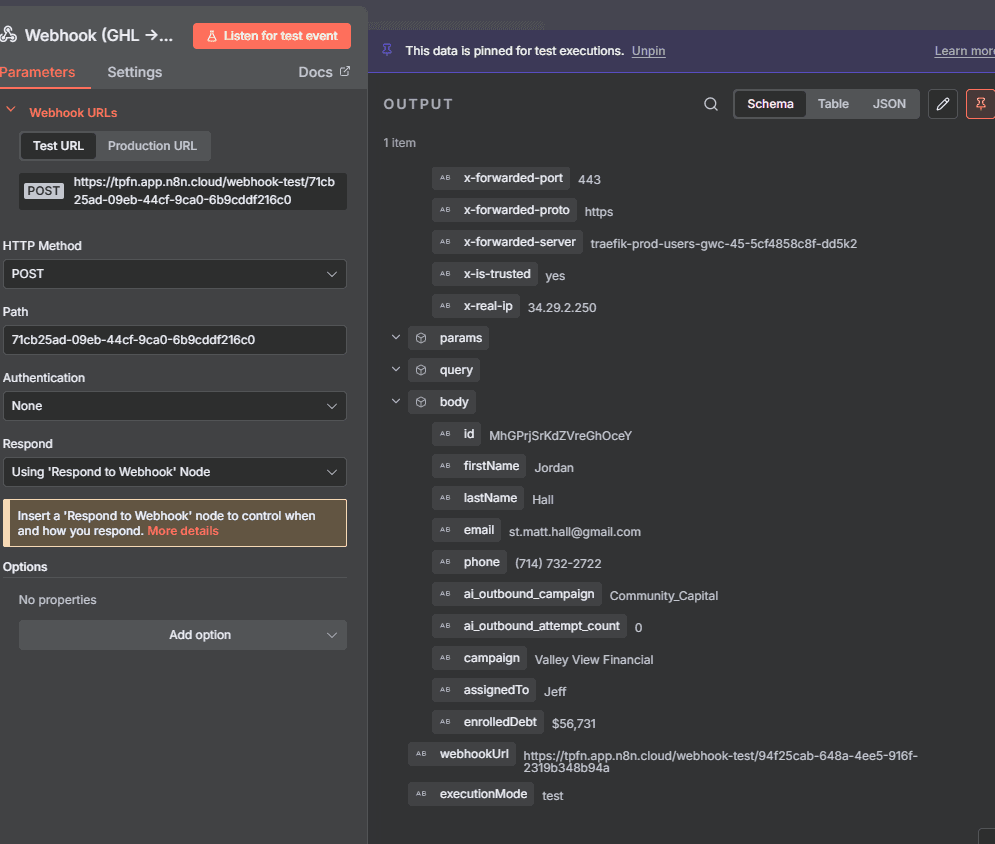Collapse the query object
995x844 pixels.
coord(396,369)
